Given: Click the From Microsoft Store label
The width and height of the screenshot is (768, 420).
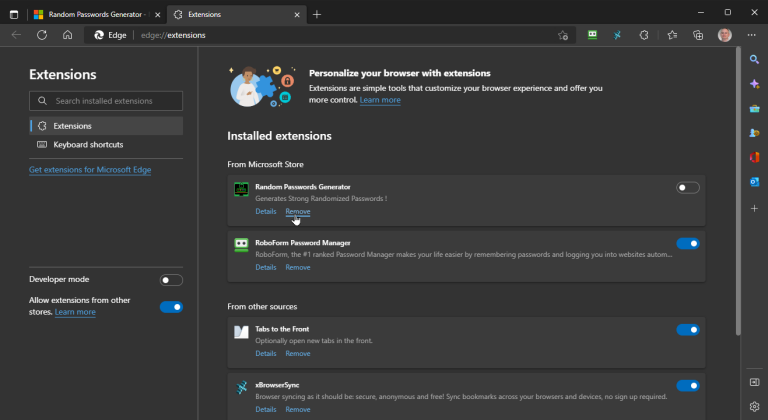Looking at the screenshot, I should click(x=265, y=164).
